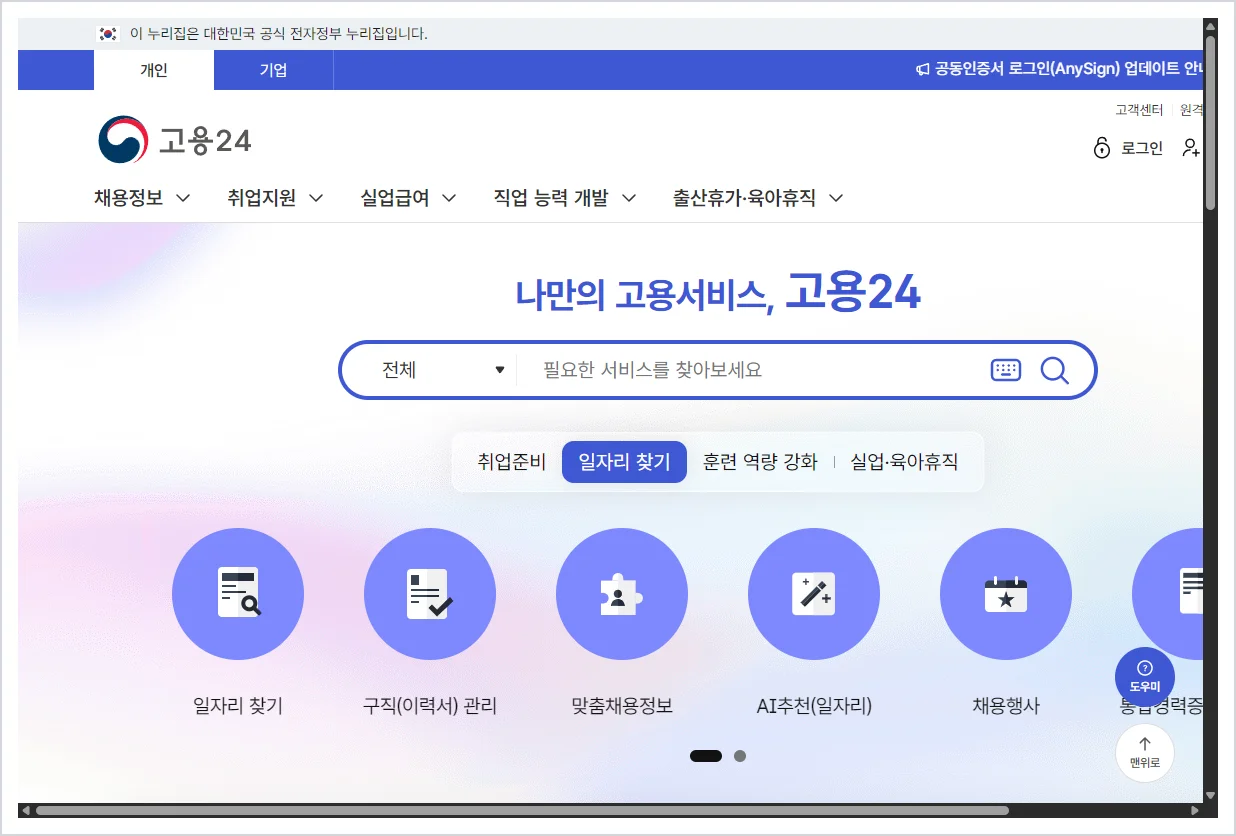Click the horizontal scrollbar thumb
Viewport: 1236px width, 836px height.
click(x=522, y=810)
